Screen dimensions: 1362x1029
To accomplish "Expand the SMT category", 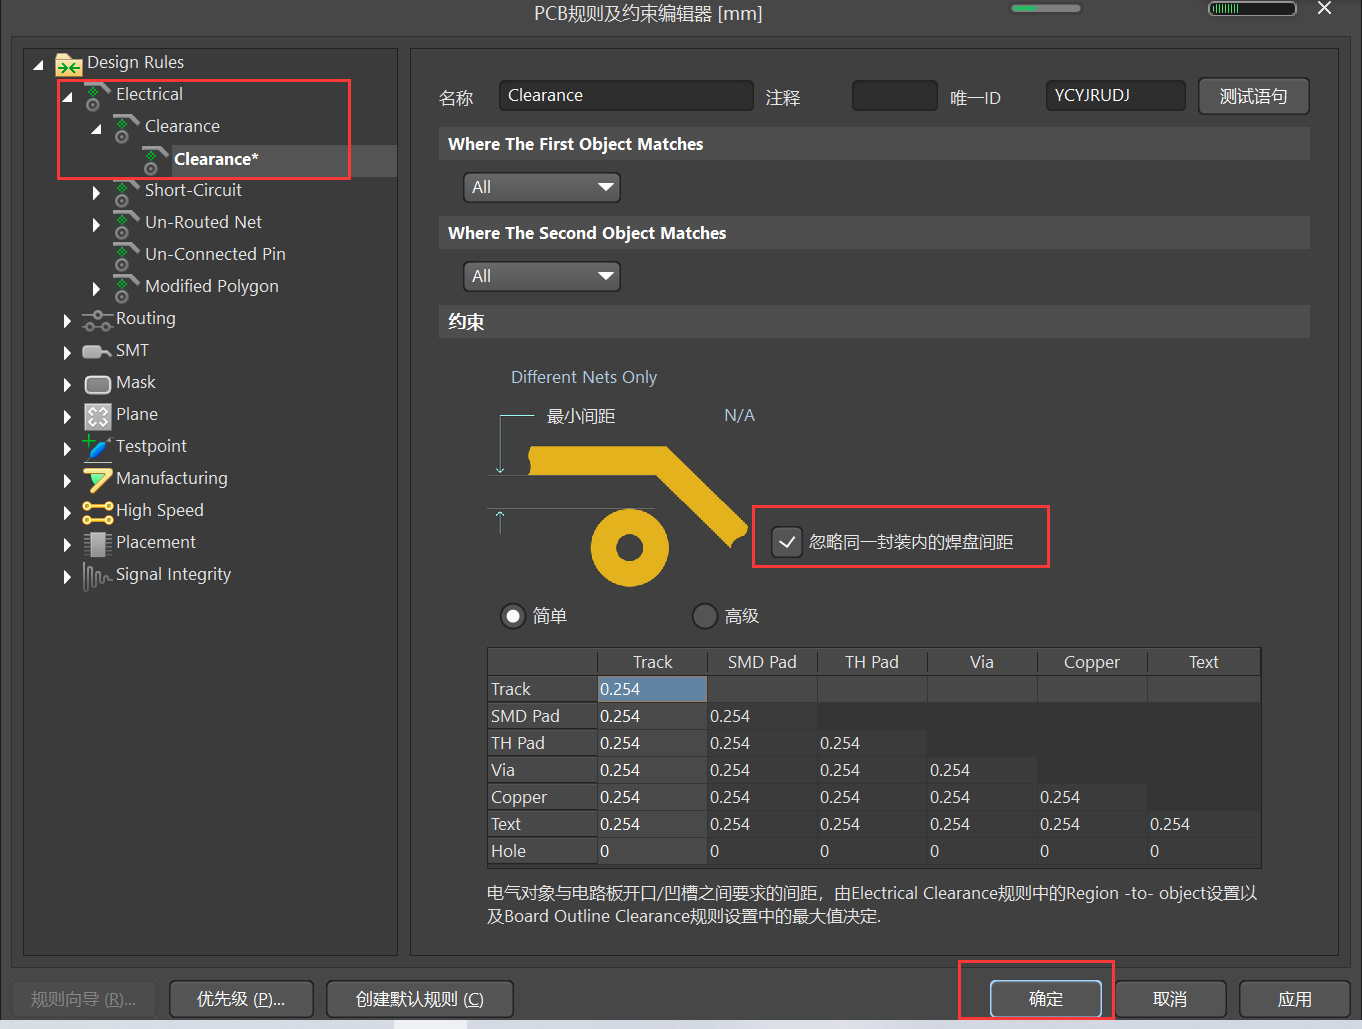I will pyautogui.click(x=67, y=352).
